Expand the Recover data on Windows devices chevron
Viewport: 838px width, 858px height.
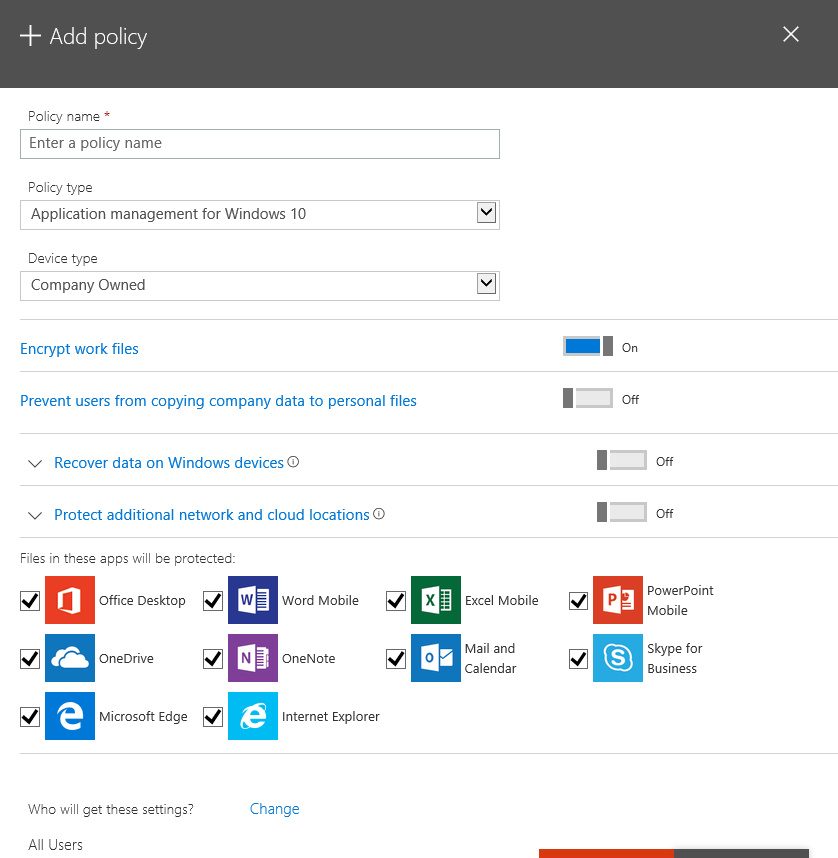[x=35, y=463]
